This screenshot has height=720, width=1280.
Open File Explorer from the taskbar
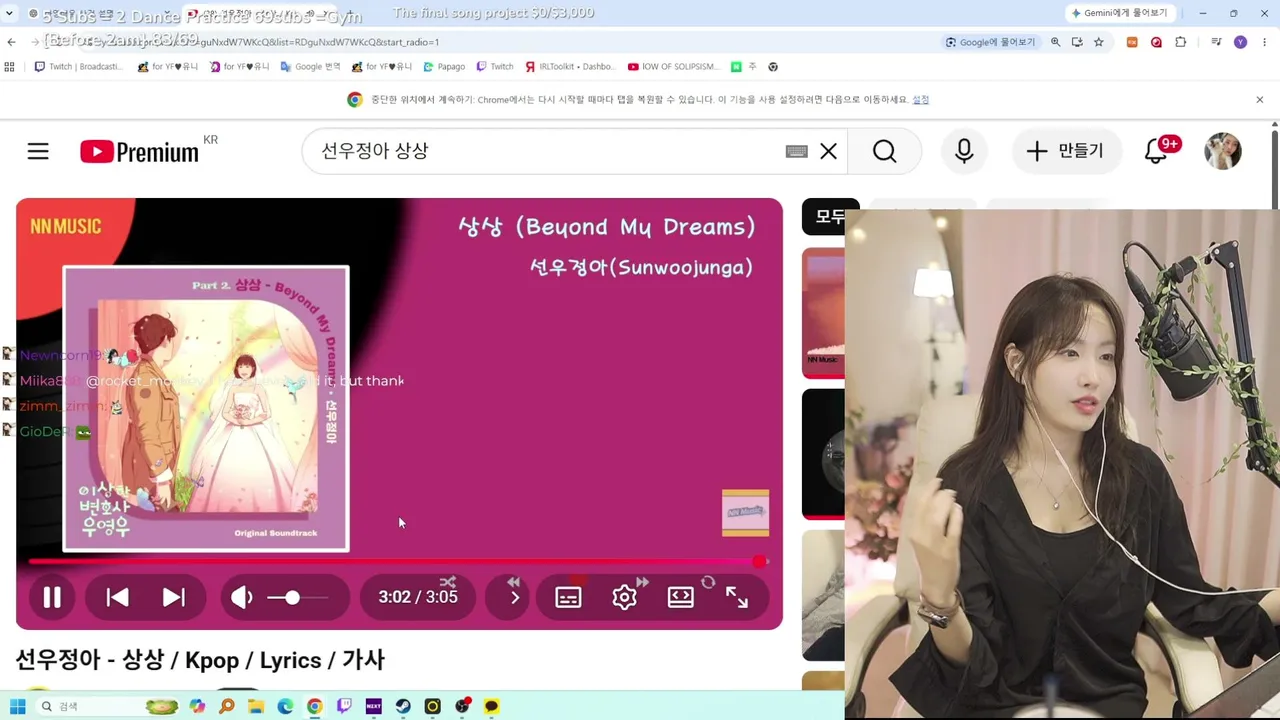[x=256, y=707]
